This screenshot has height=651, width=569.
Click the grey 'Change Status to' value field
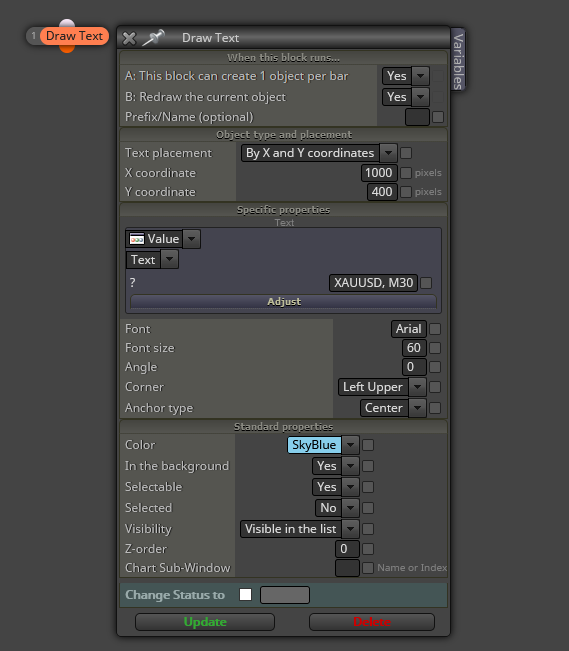click(285, 595)
